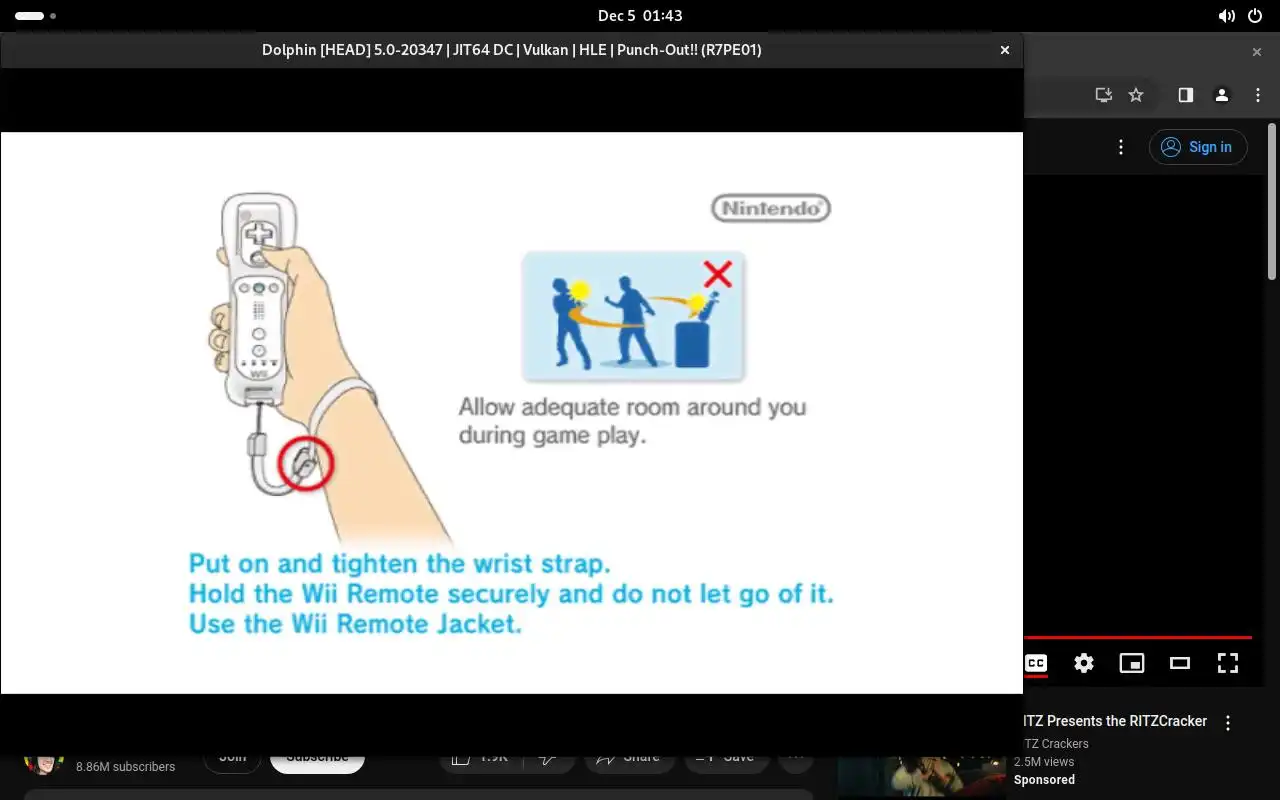Image resolution: width=1280 pixels, height=800 pixels.
Task: Open the RITZ Presents the RITZCracker ad title
Action: click(x=1115, y=721)
